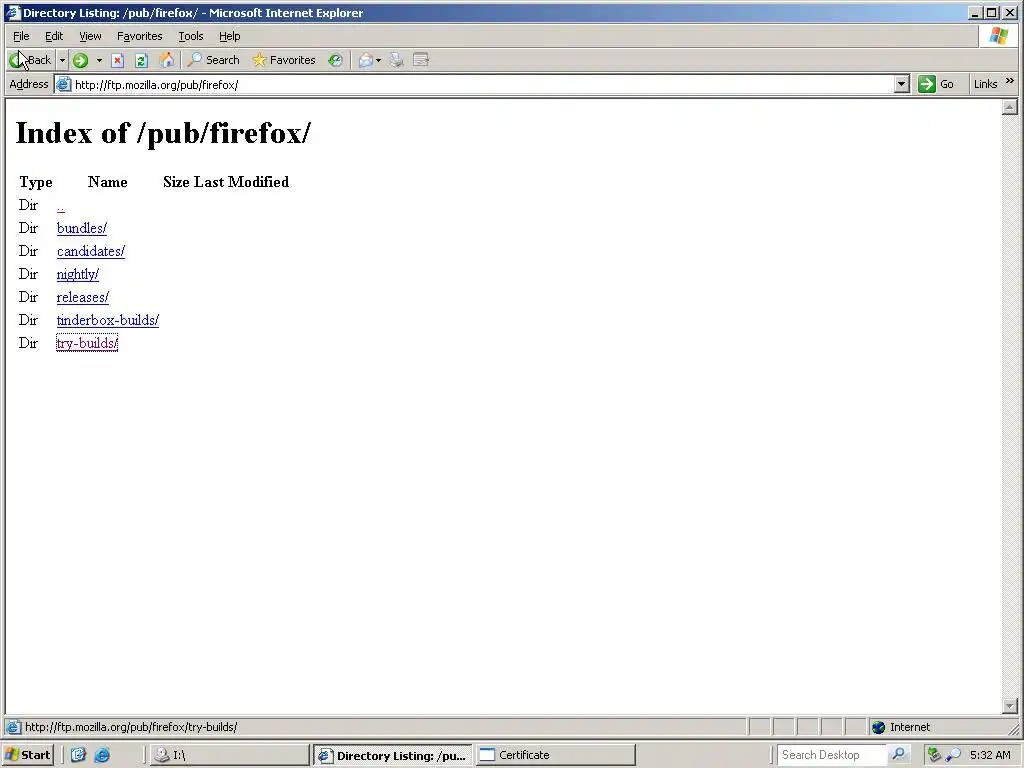
Task: Click the green Forward arrow icon
Action: (x=80, y=61)
